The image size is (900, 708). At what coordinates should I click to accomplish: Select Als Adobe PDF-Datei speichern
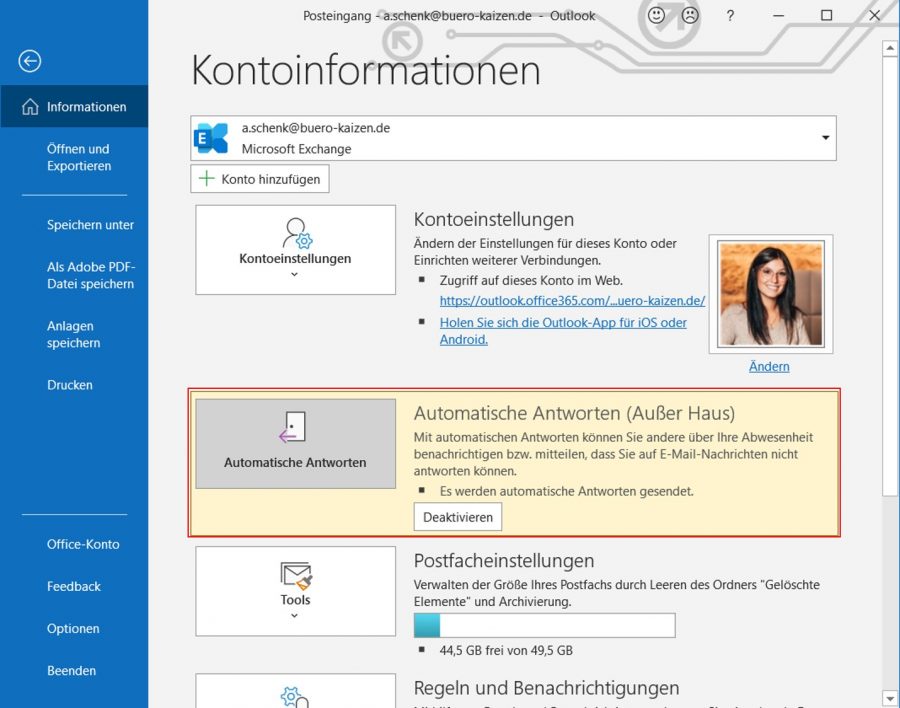[x=91, y=276]
